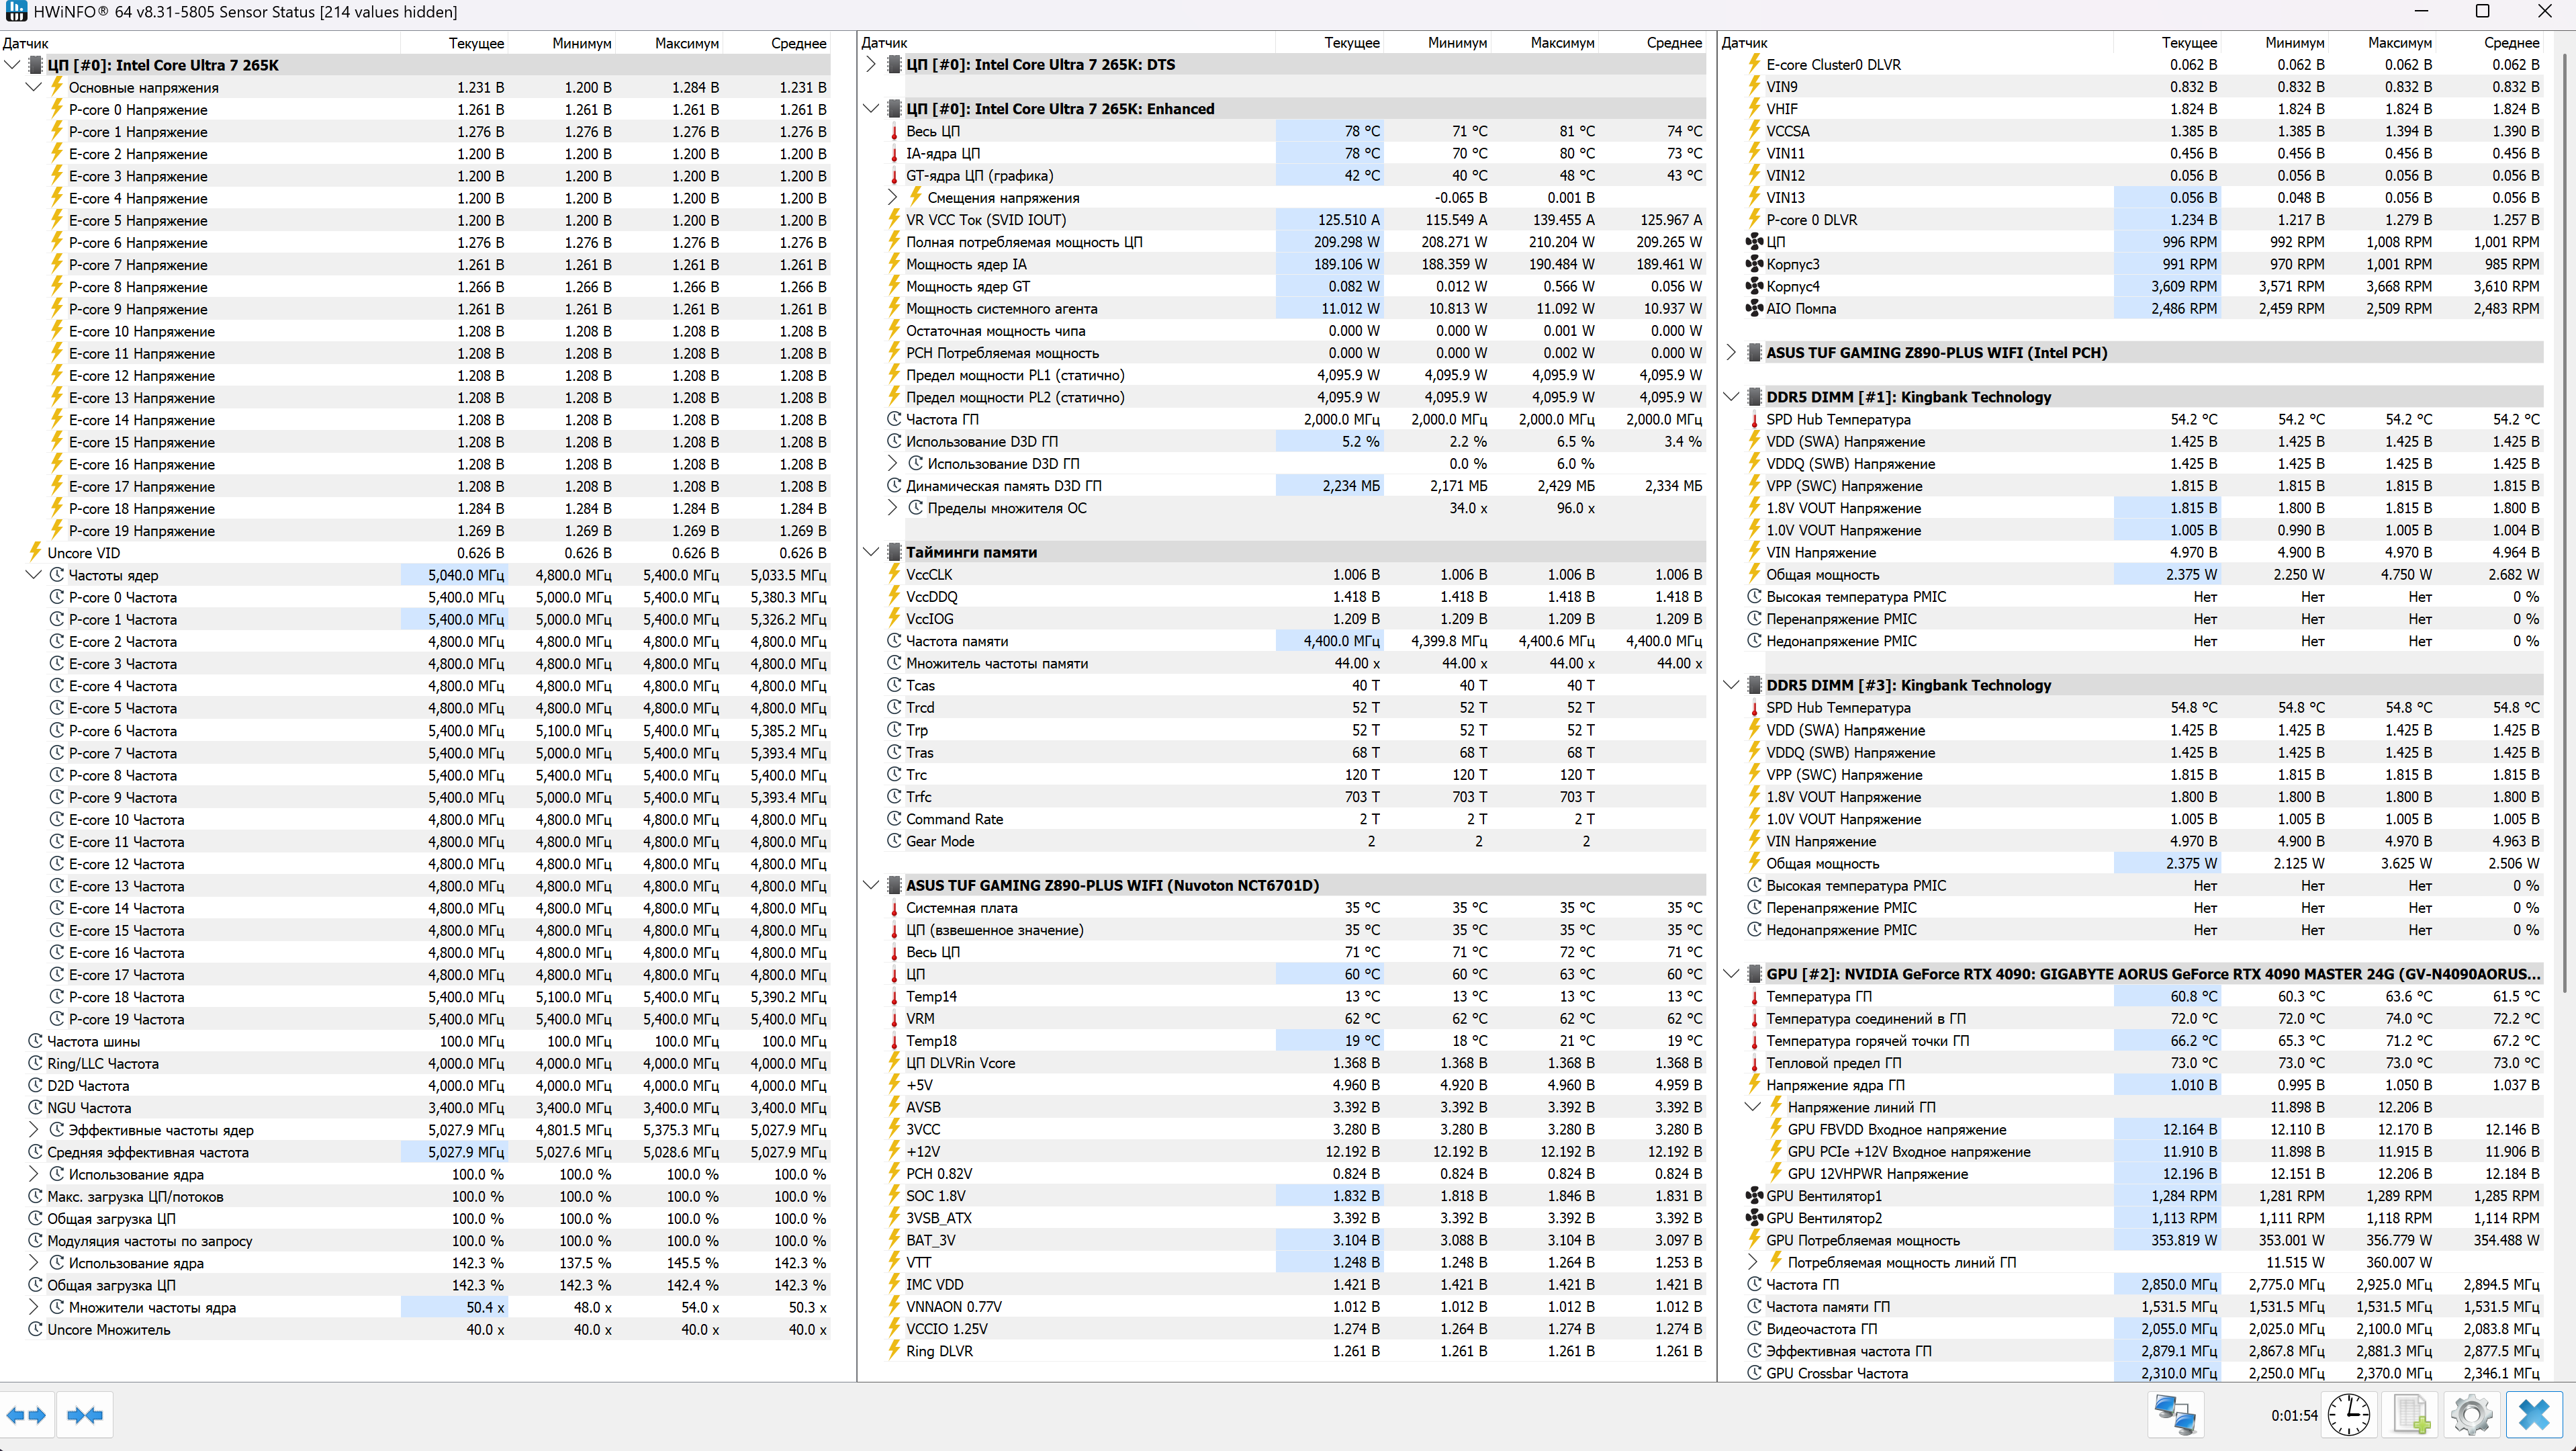Select the AIO Помпа fan row
Image resolution: width=2576 pixels, height=1451 pixels.
click(1800, 308)
